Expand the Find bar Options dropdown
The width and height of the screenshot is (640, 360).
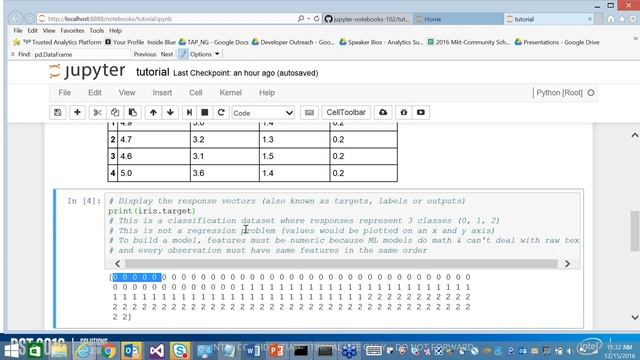[x=205, y=54]
